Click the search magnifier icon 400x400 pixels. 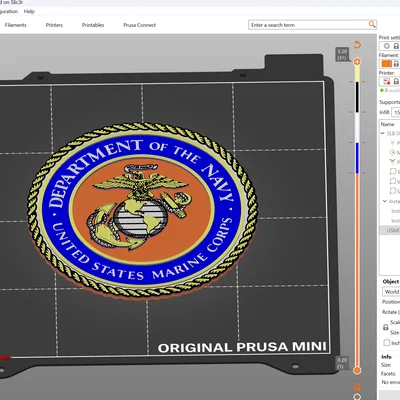(x=372, y=24)
